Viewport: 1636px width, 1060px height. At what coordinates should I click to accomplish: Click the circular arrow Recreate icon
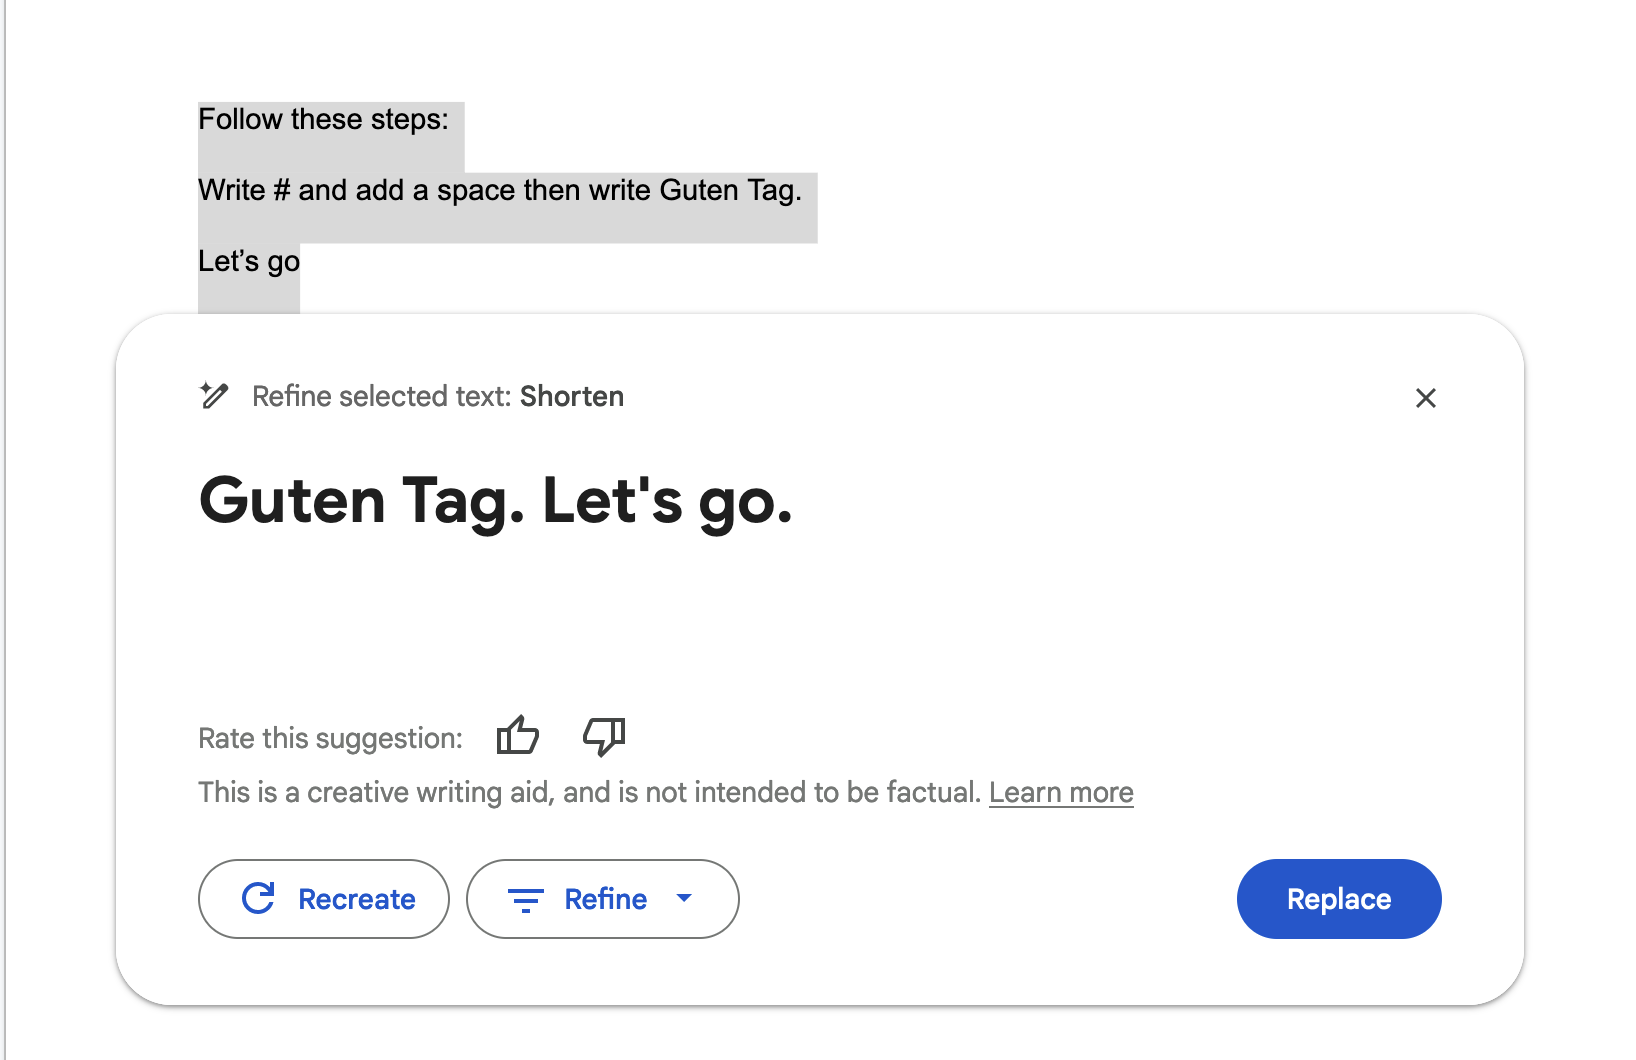[x=258, y=898]
